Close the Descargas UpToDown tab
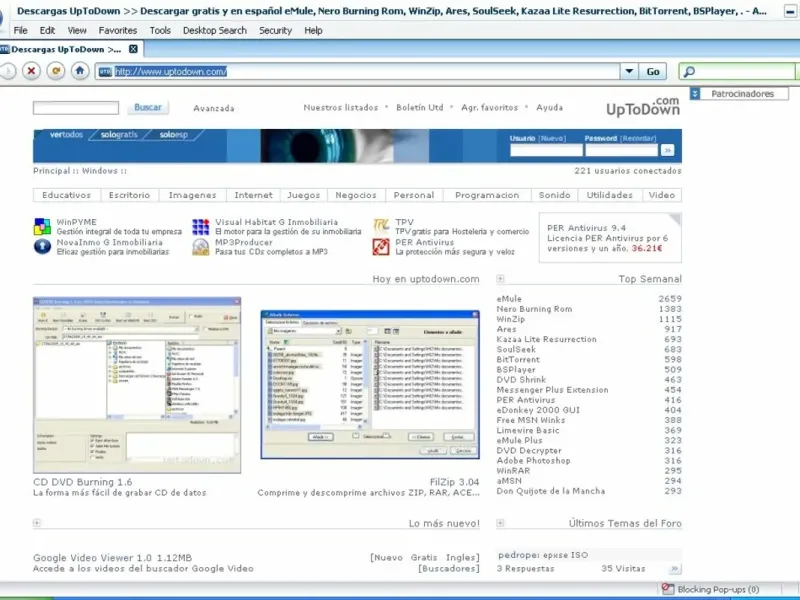This screenshot has height=600, width=800. 133,49
